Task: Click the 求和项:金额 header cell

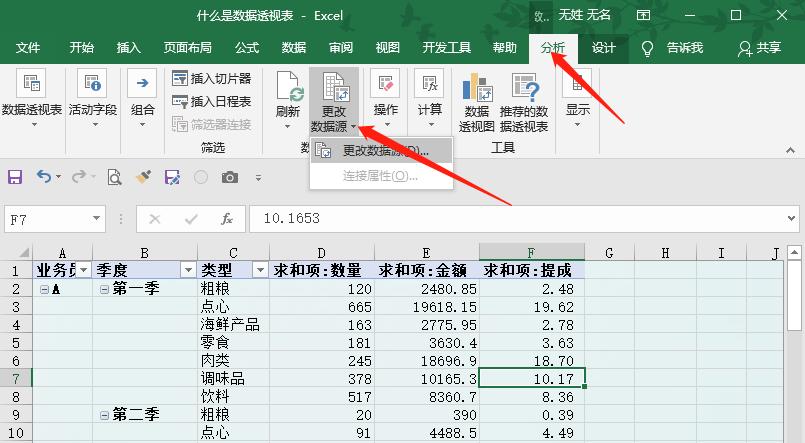Action: click(x=427, y=270)
